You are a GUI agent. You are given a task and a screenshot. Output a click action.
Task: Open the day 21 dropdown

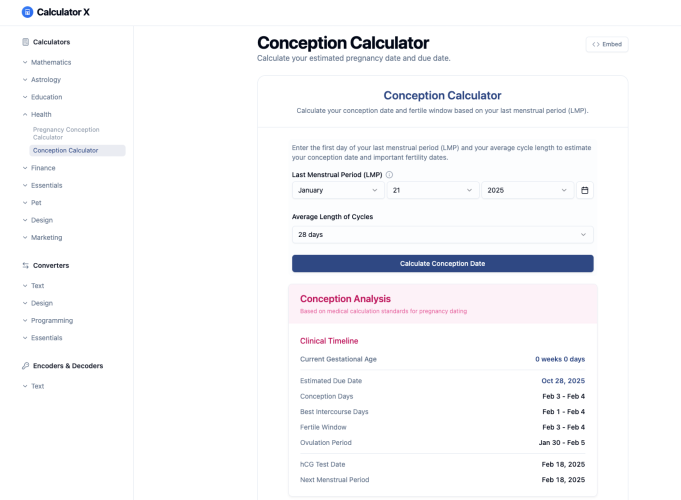[x=433, y=190]
